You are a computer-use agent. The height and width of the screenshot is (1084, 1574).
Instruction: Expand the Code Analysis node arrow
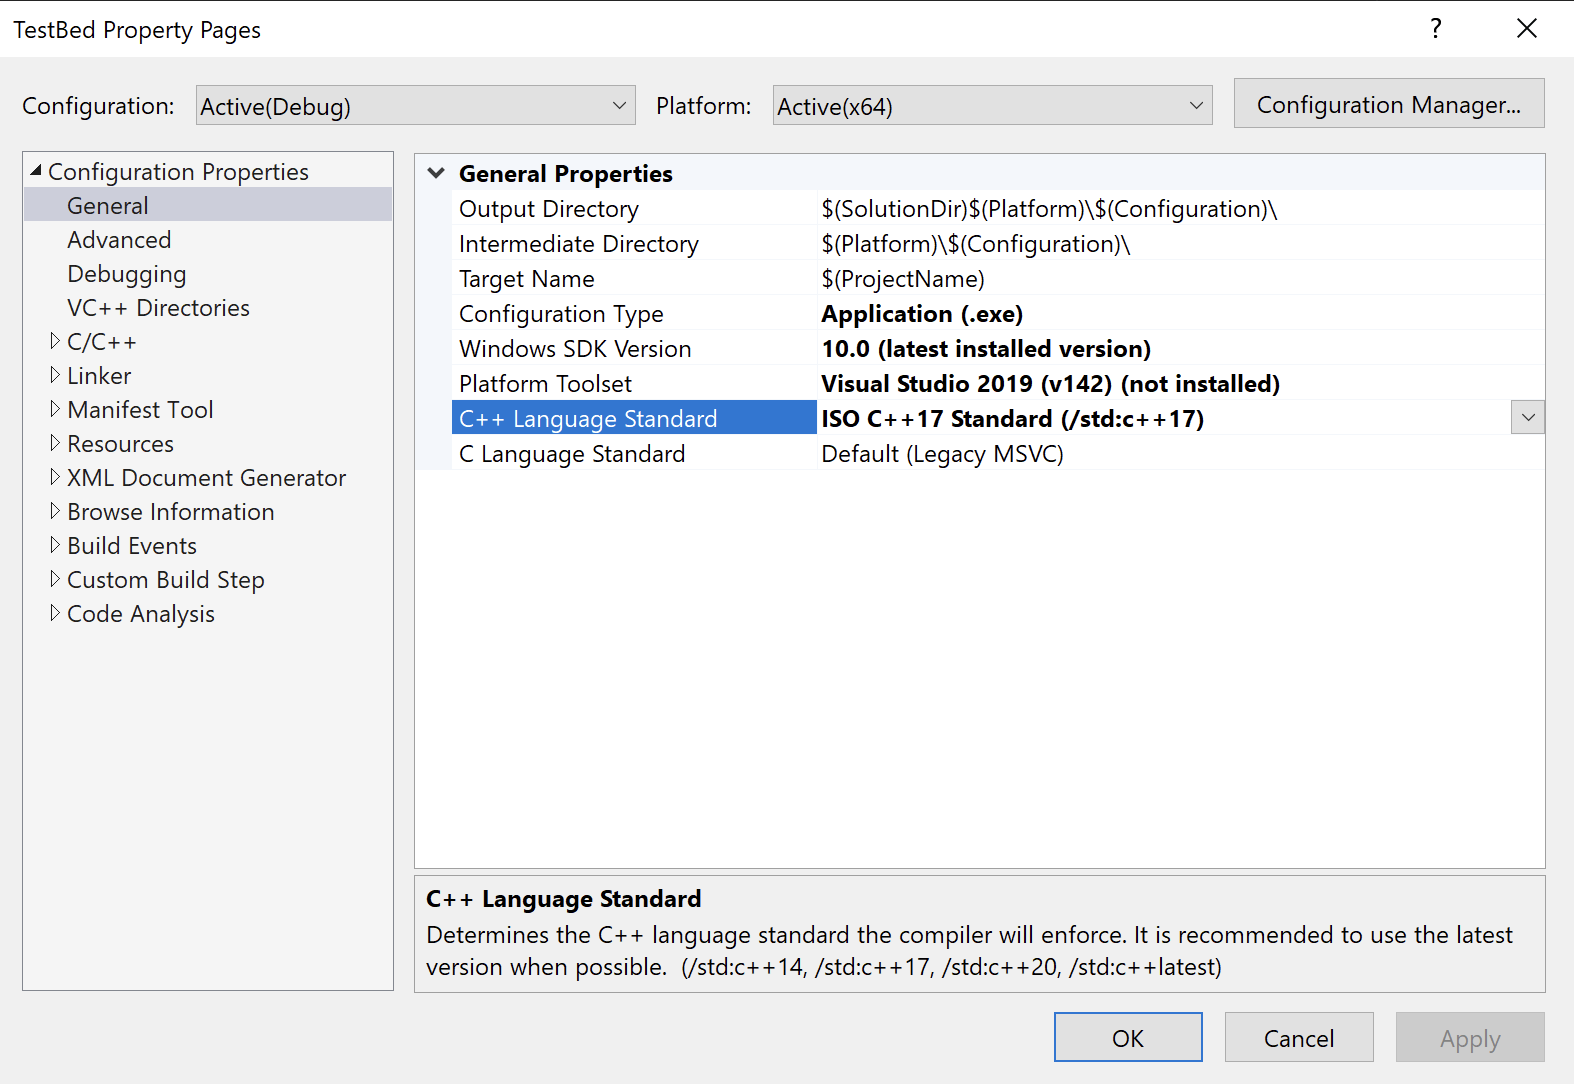click(x=54, y=613)
